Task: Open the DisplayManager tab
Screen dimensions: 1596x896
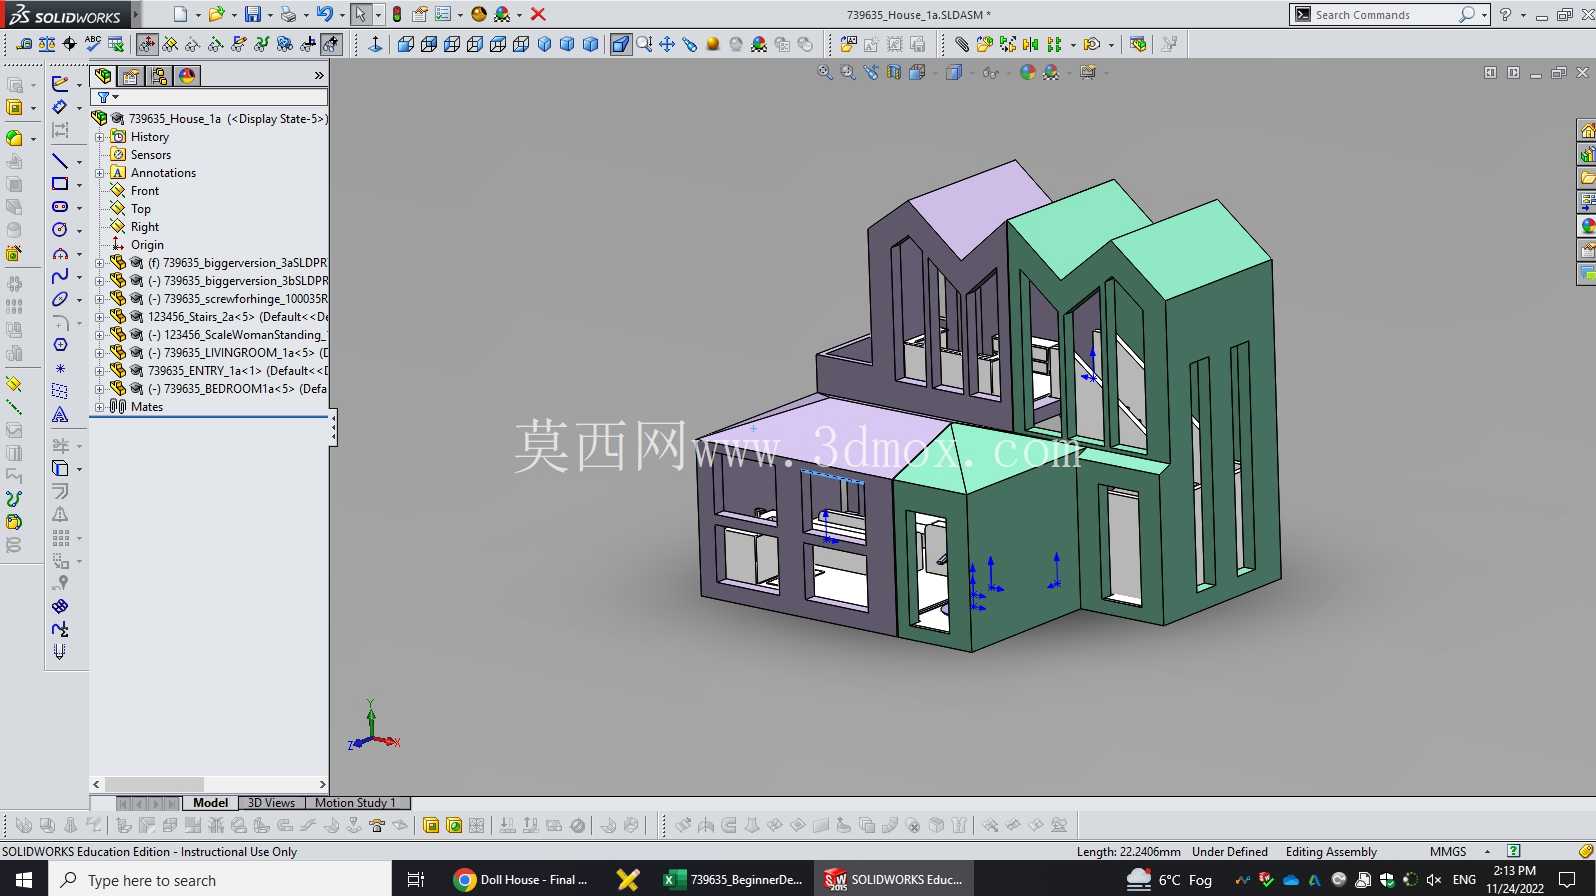Action: pyautogui.click(x=187, y=76)
